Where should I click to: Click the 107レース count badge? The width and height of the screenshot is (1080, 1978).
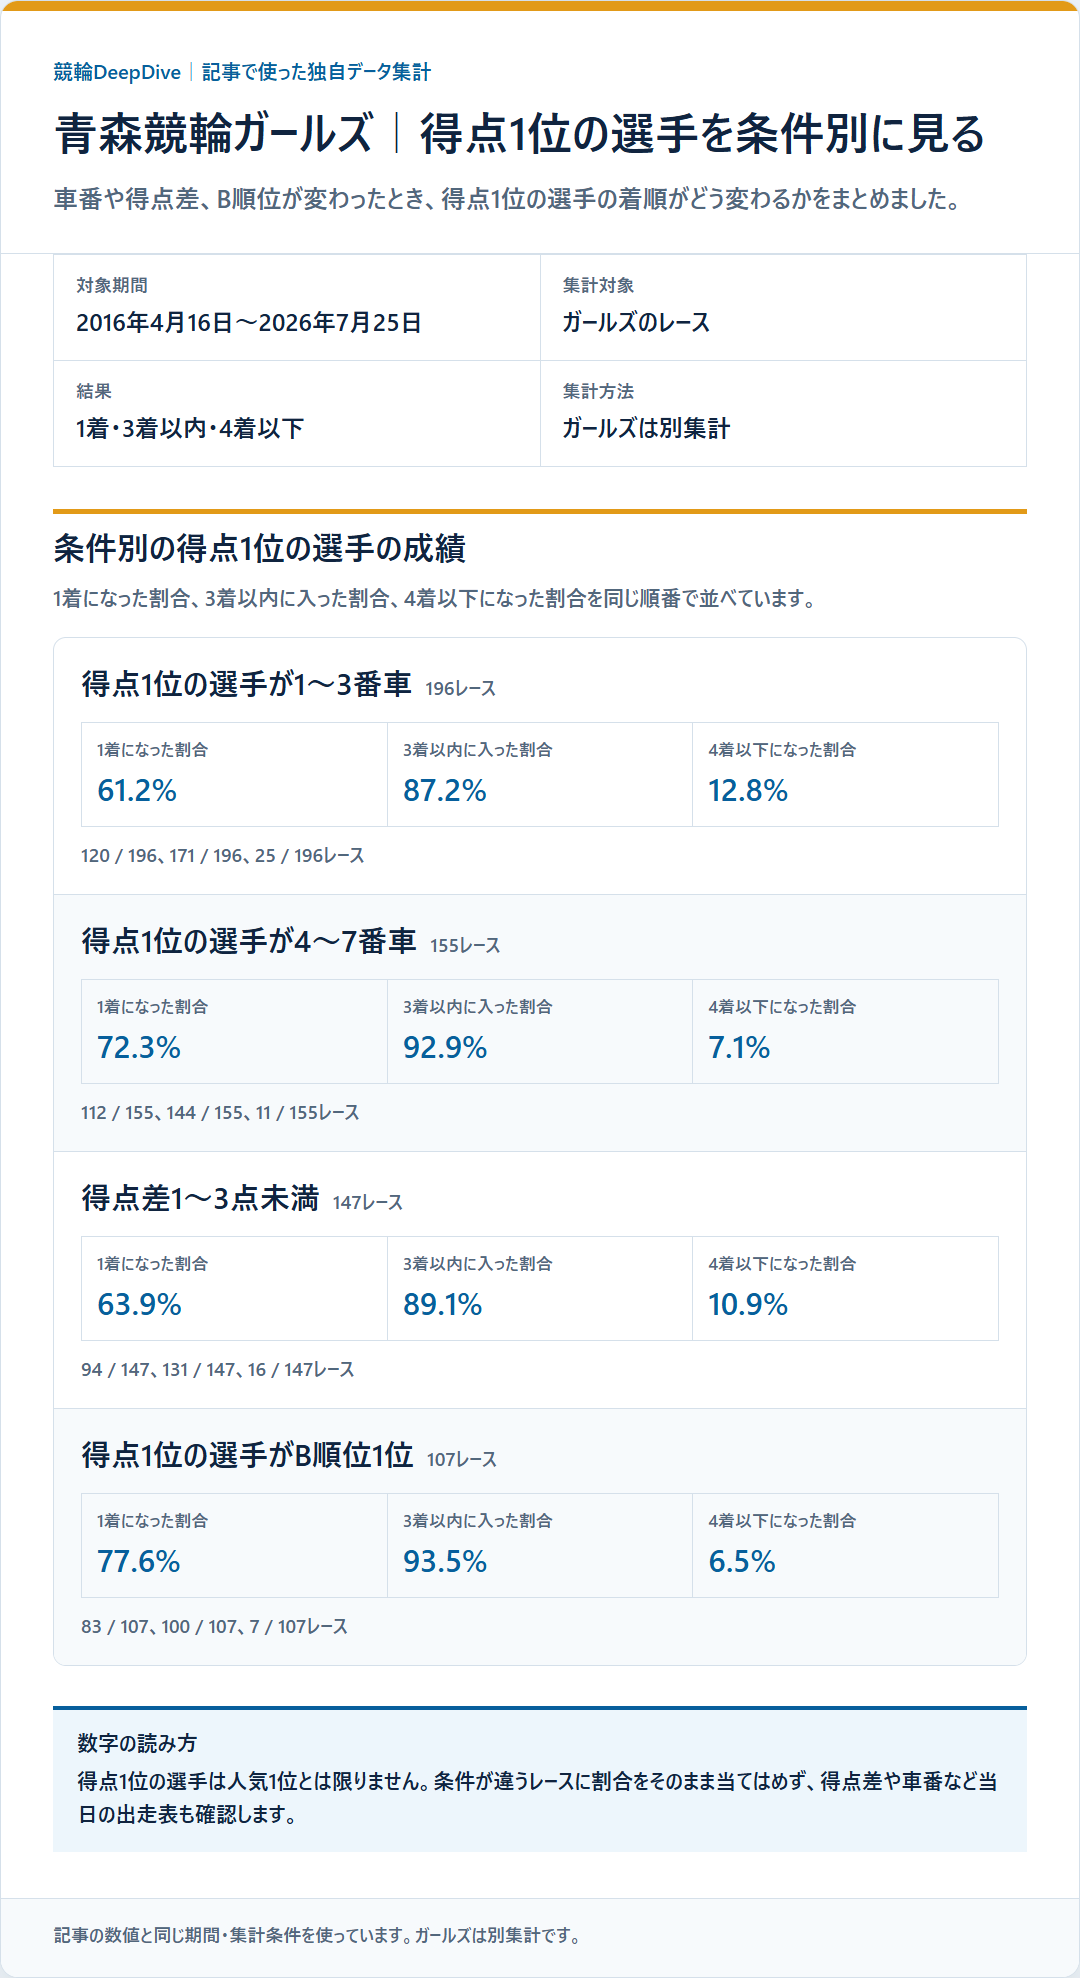[x=462, y=1460]
